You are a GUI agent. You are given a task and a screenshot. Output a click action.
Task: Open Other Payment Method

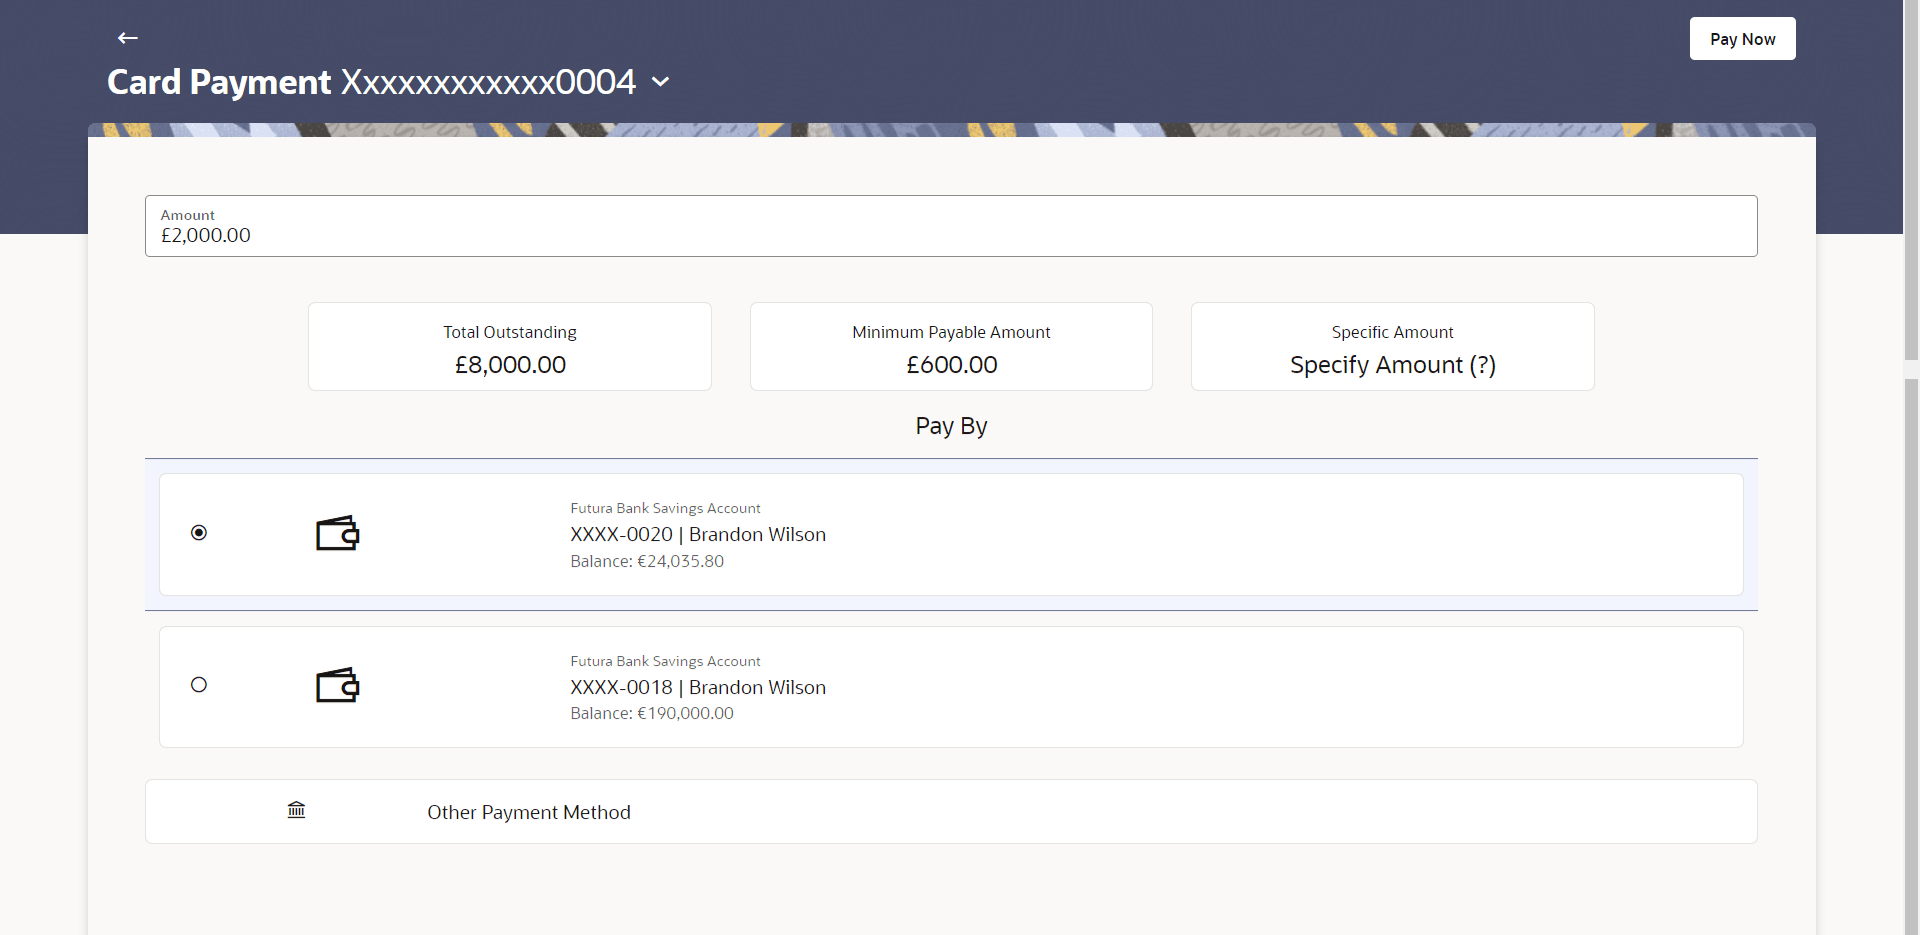(x=951, y=812)
